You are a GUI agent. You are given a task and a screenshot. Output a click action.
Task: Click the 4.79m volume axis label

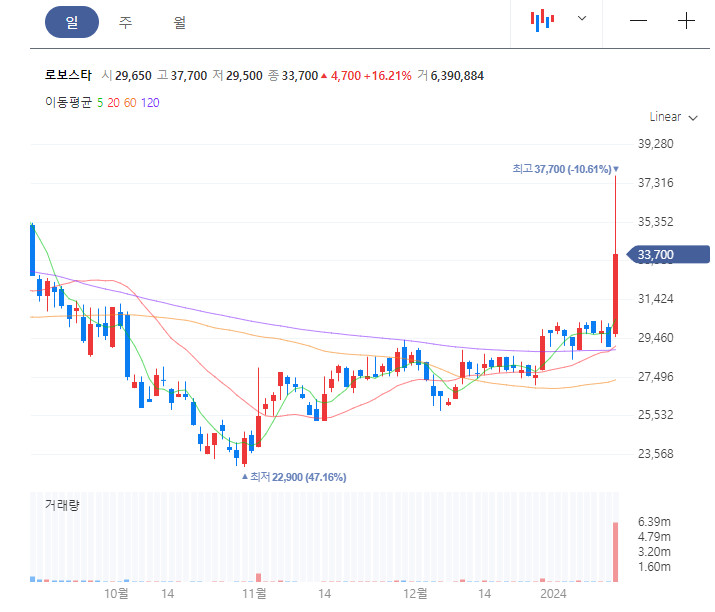coord(654,537)
